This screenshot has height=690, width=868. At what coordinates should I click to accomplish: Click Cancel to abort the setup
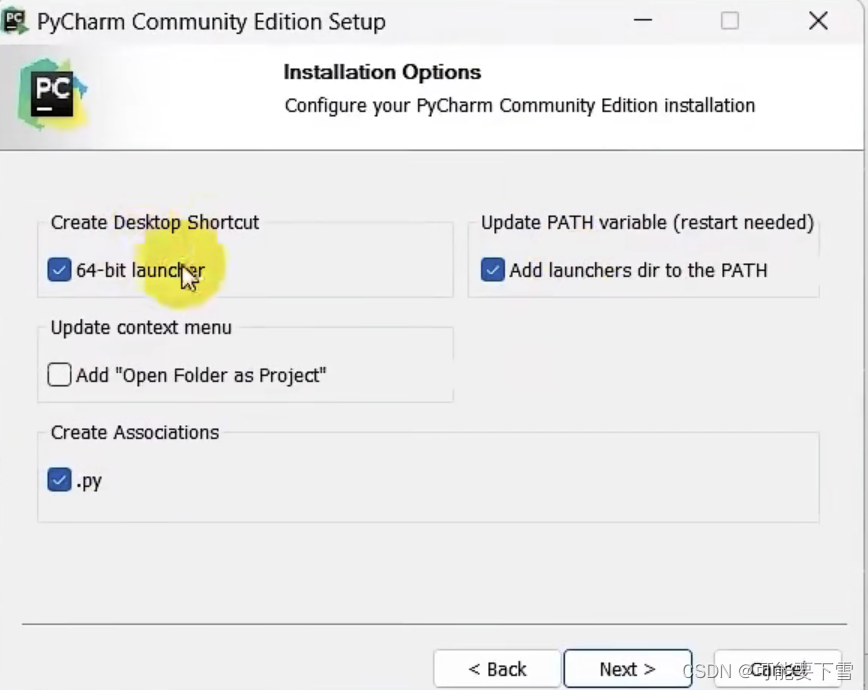(778, 668)
